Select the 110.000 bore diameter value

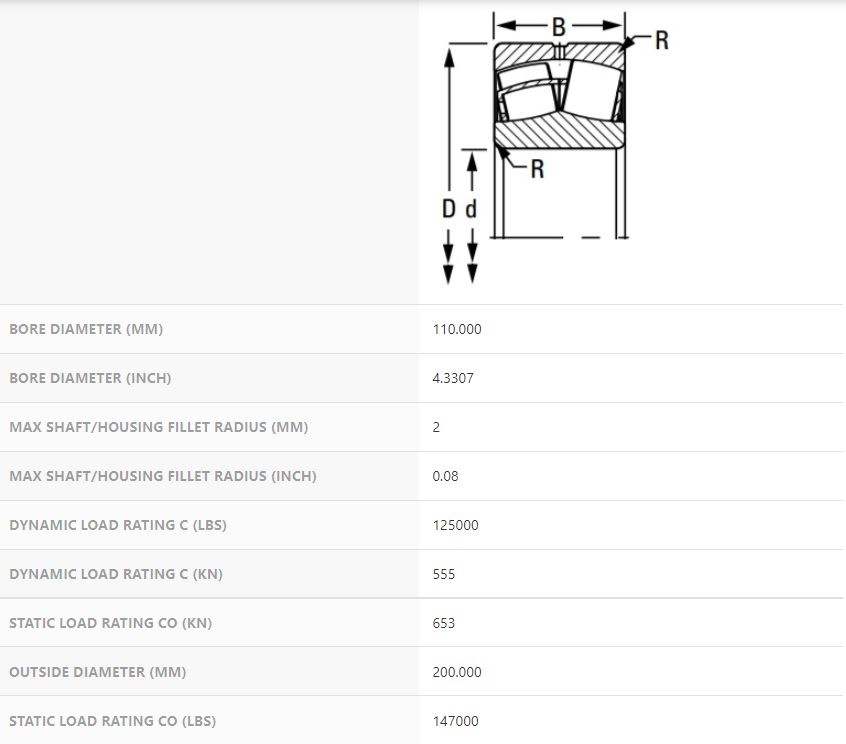457,329
